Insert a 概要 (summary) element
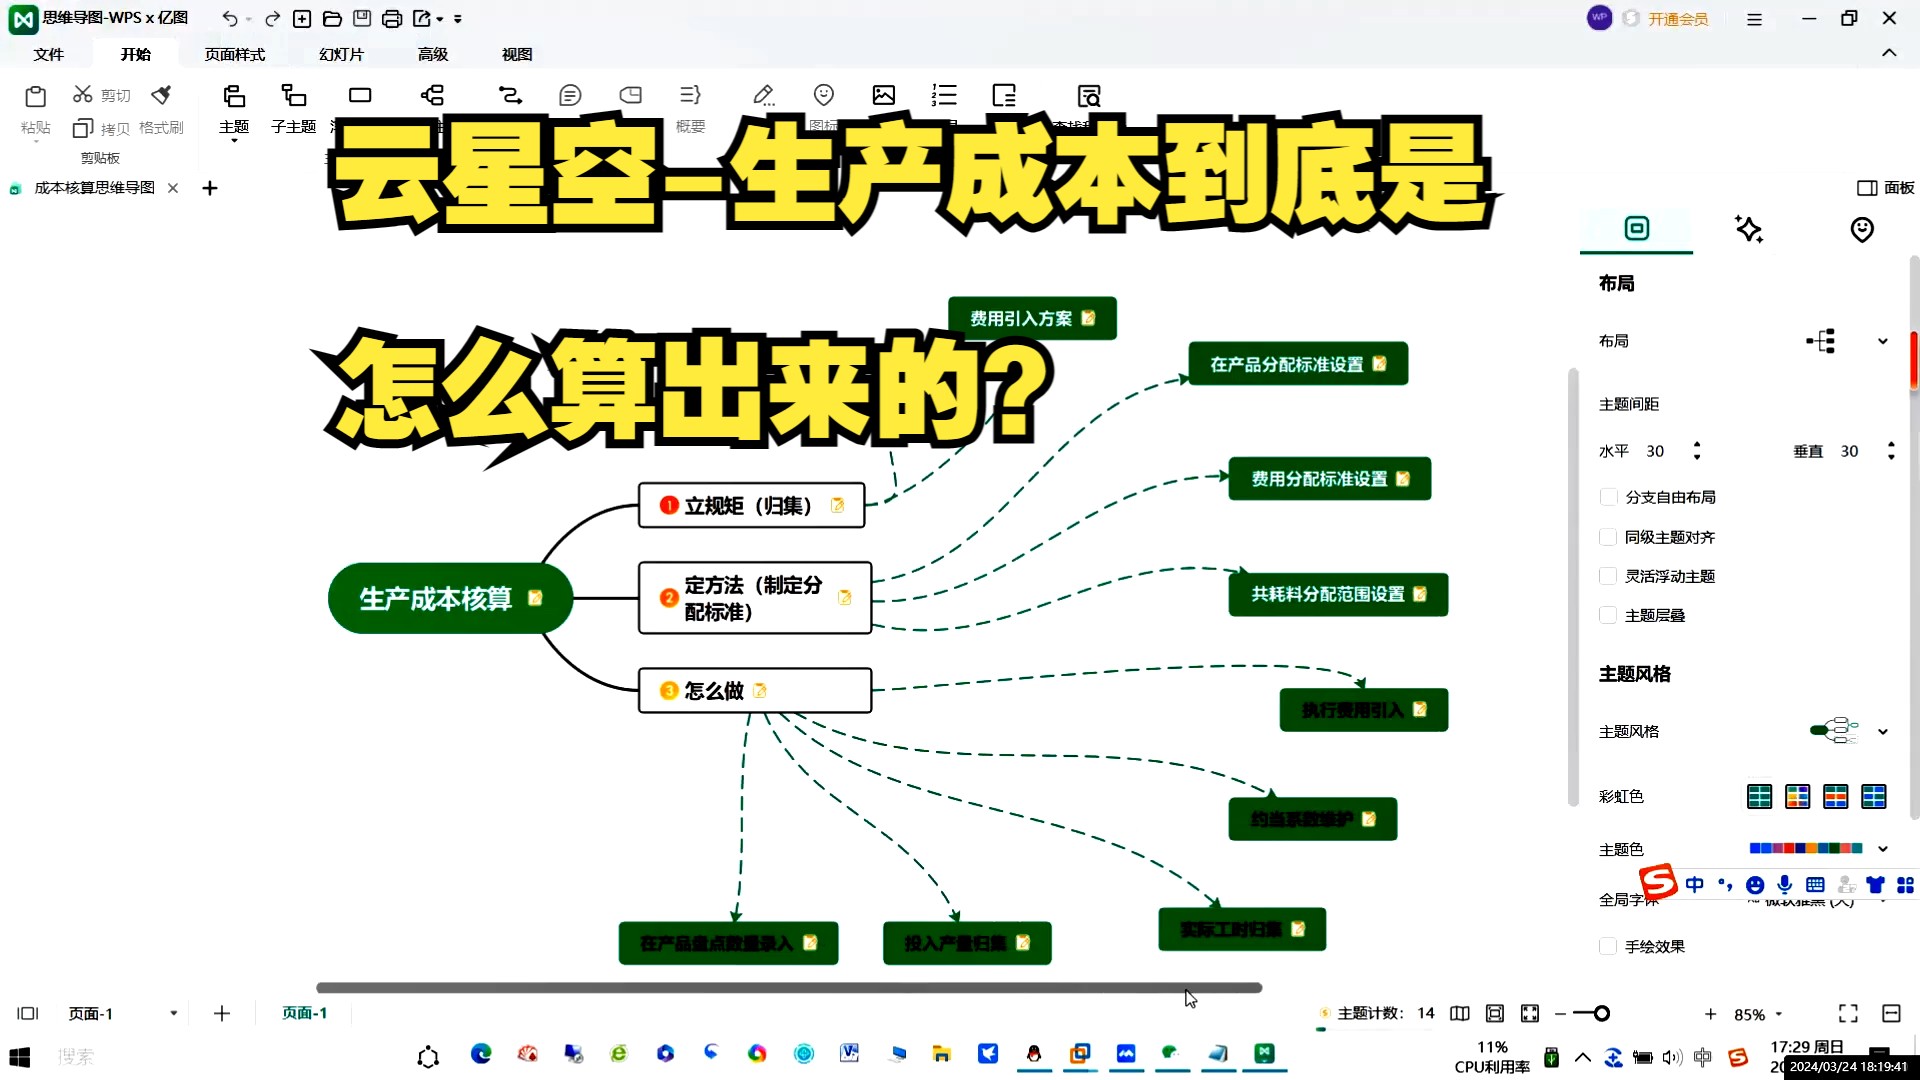Screen dimensions: 1920x1080 (690, 105)
